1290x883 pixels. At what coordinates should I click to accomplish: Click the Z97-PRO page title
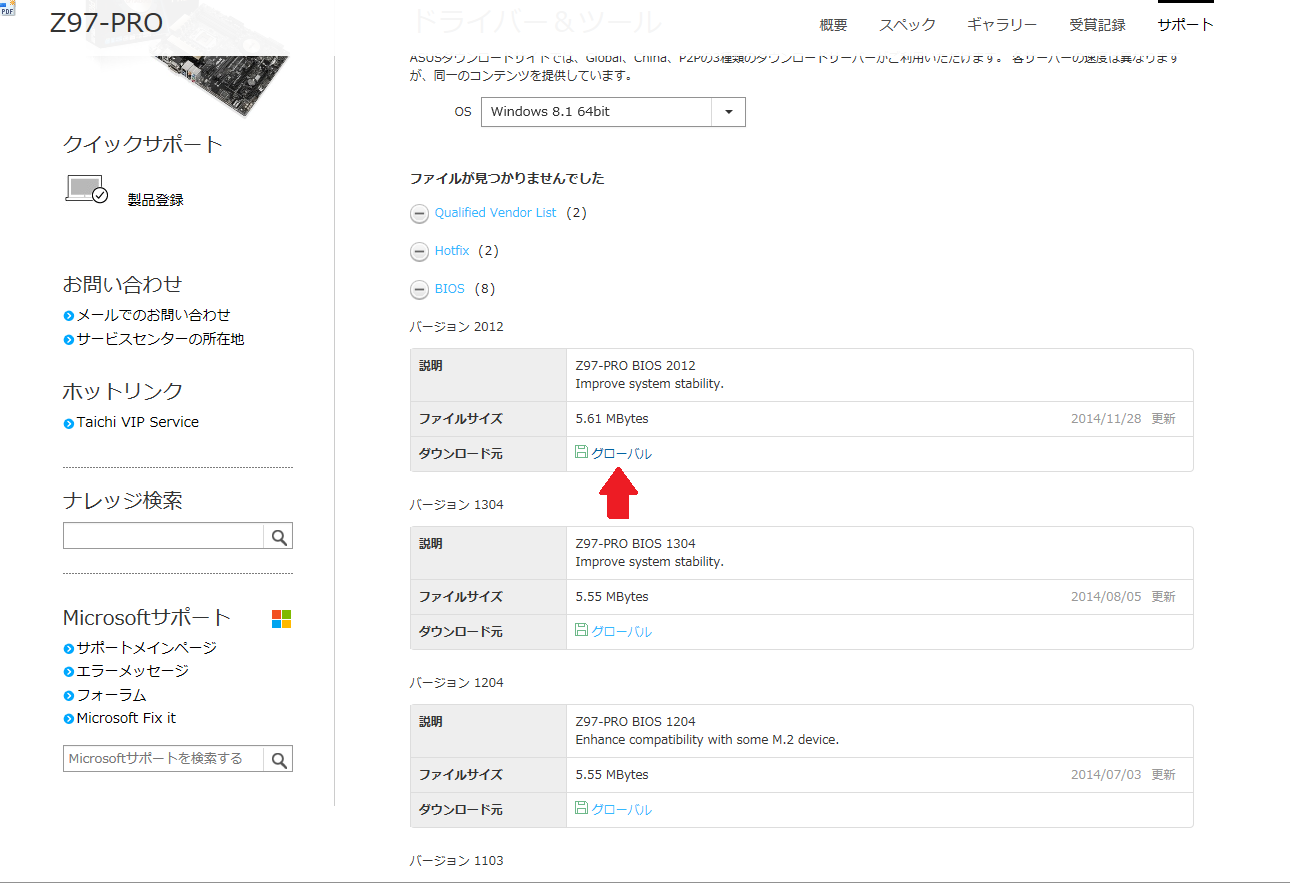[x=106, y=23]
